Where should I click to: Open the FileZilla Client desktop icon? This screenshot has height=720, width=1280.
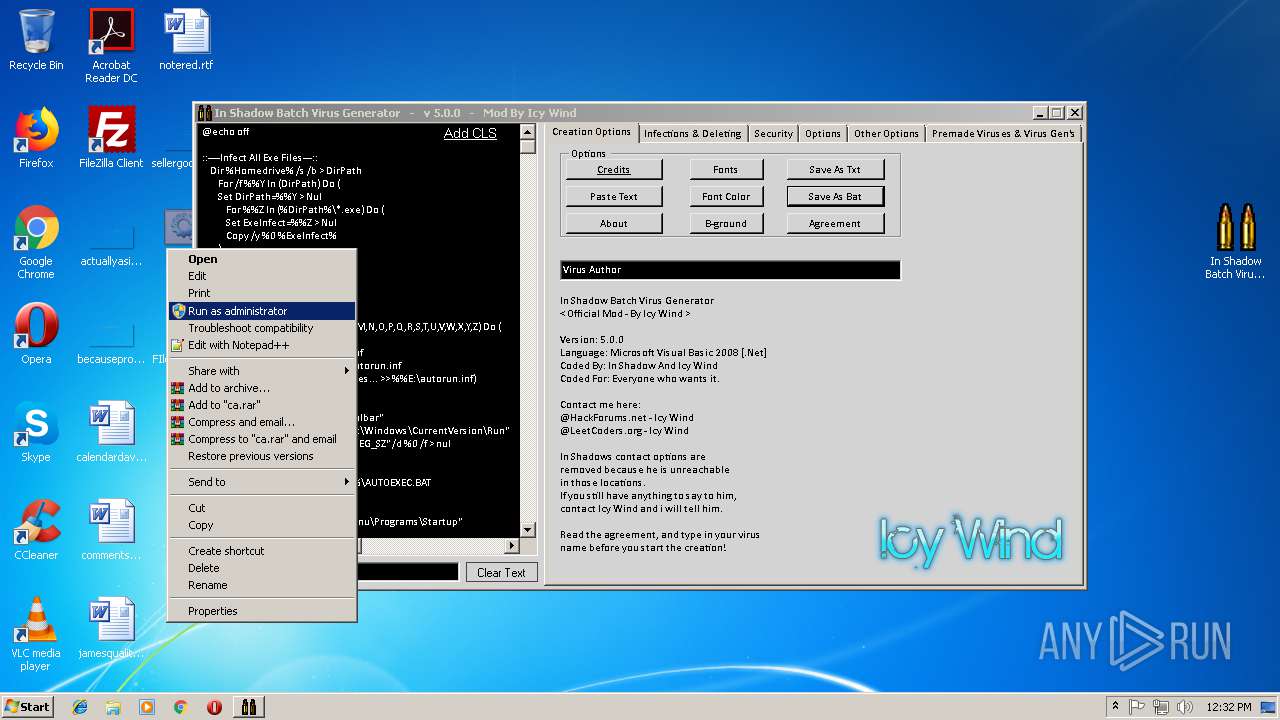coord(111,138)
